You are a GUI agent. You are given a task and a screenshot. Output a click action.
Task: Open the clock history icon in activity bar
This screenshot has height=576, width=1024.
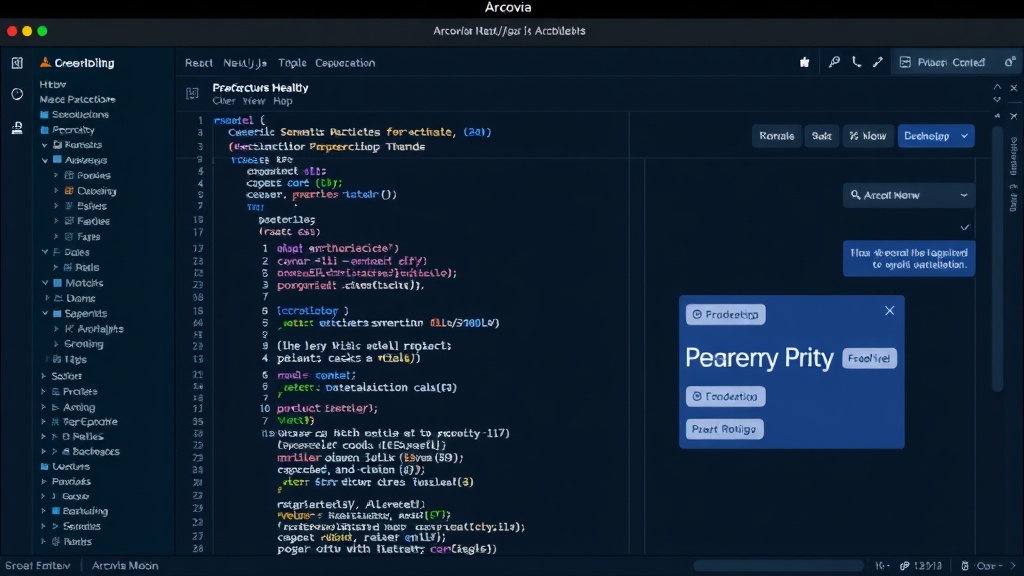(17, 95)
